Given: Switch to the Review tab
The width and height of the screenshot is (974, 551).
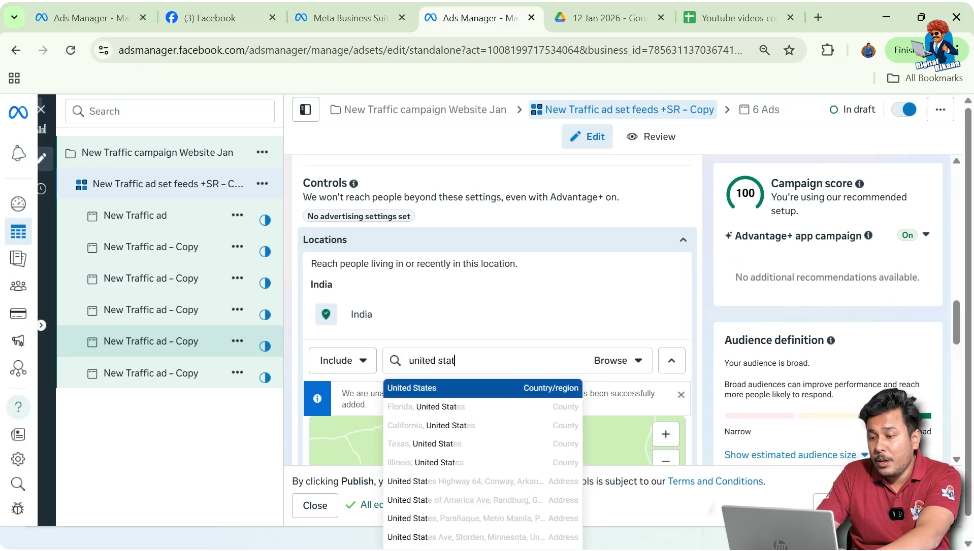Looking at the screenshot, I should pyautogui.click(x=651, y=137).
